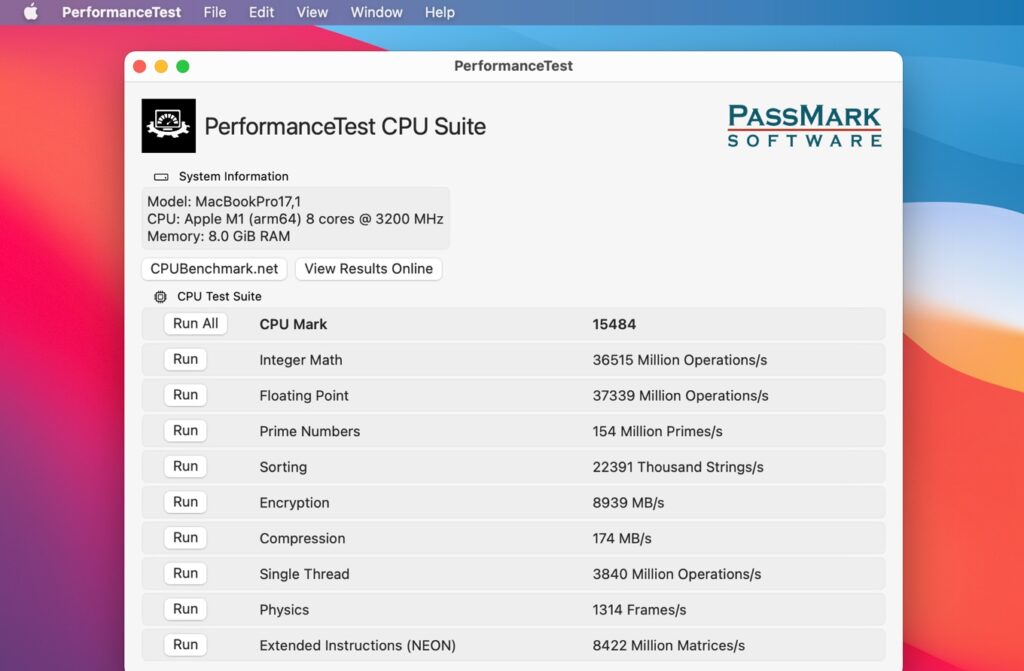
Task: Click the Run All button
Action: (194, 323)
